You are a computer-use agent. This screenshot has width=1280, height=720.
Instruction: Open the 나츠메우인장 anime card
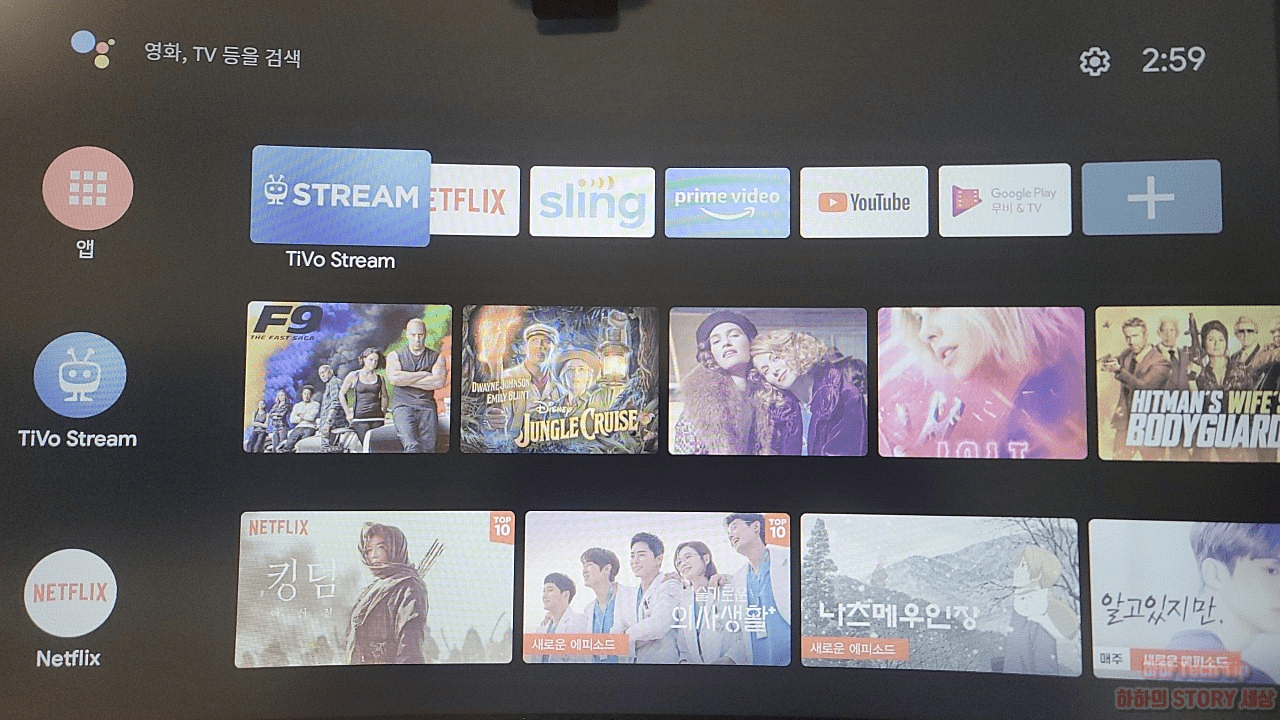tap(940, 594)
